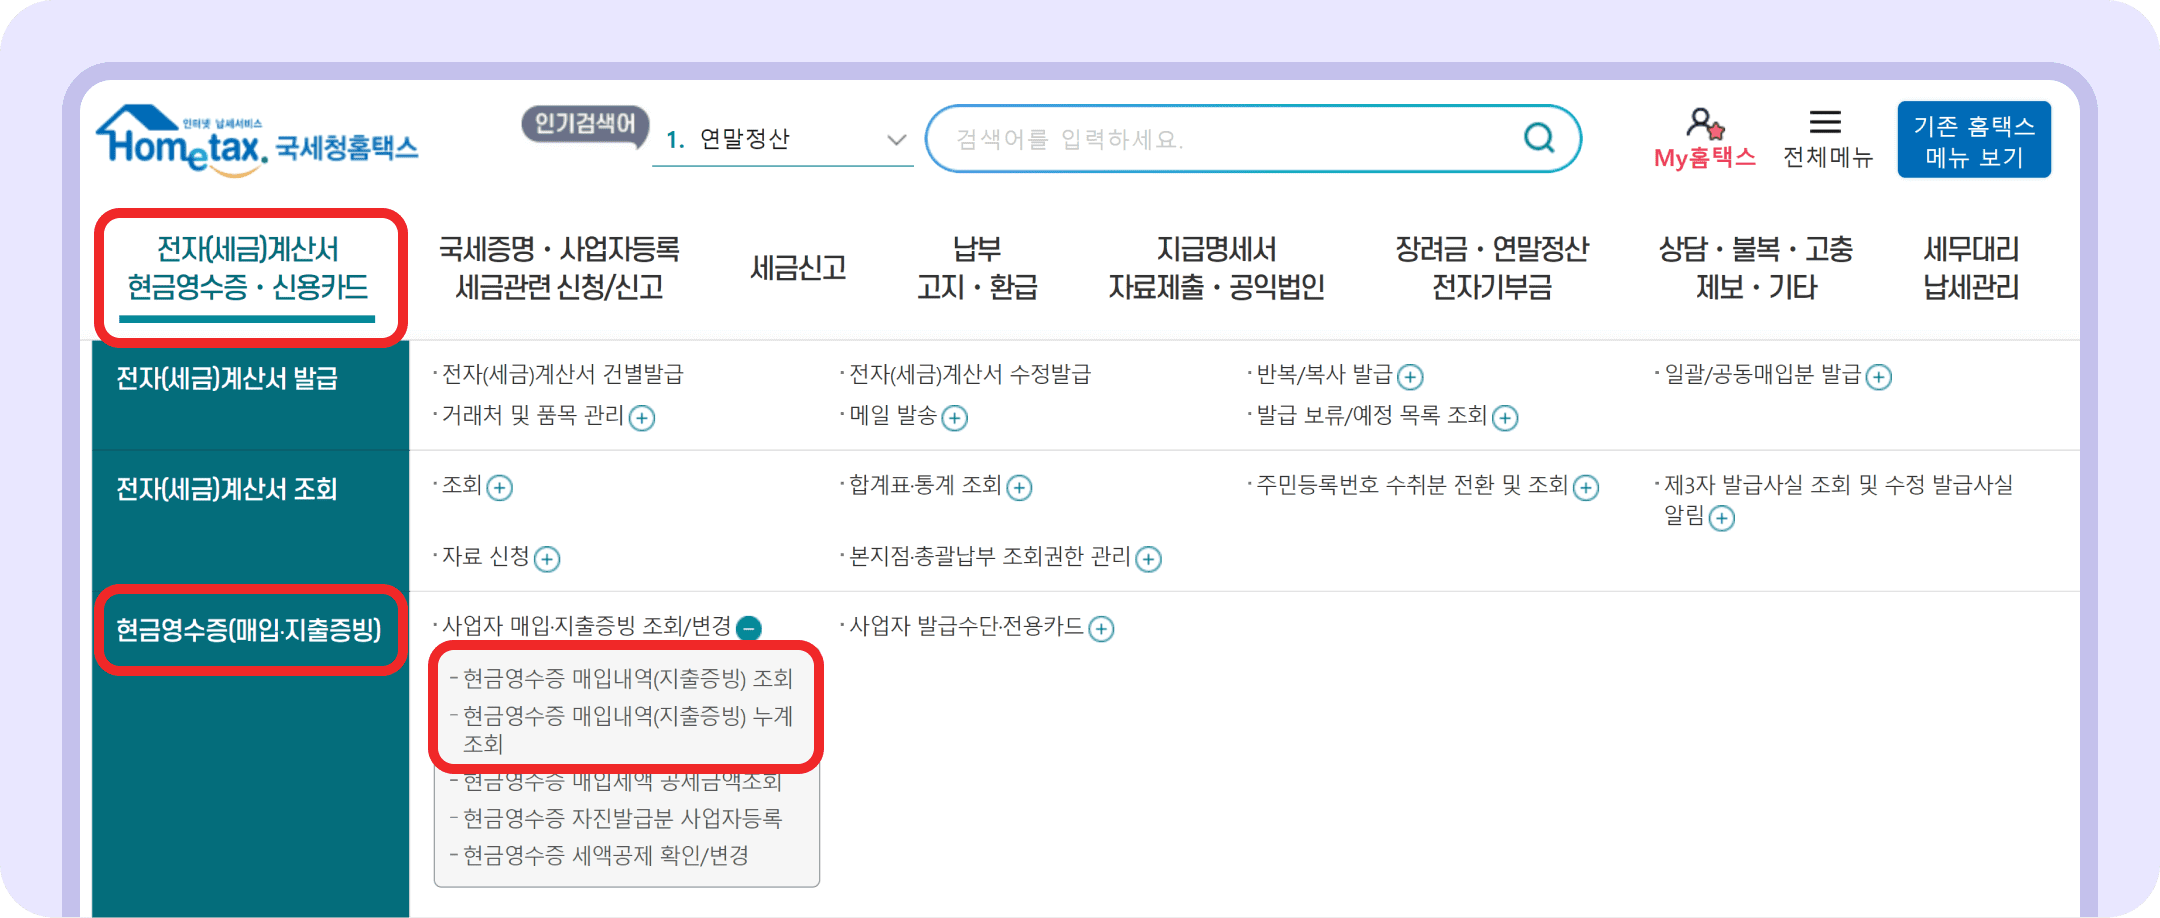Viewport: 2160px width, 918px height.
Task: Open the 장려금·연말정산 전자기부금 menu
Action: pyautogui.click(x=1491, y=267)
